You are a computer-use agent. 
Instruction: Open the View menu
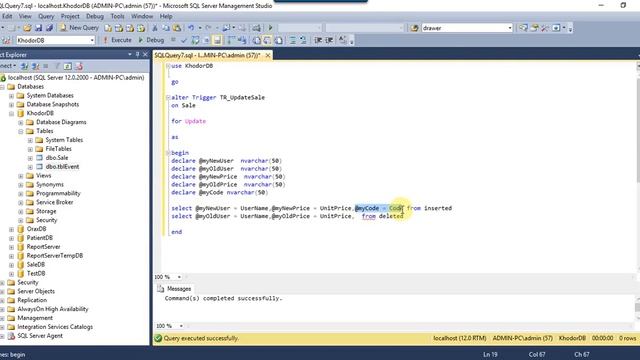point(25,16)
